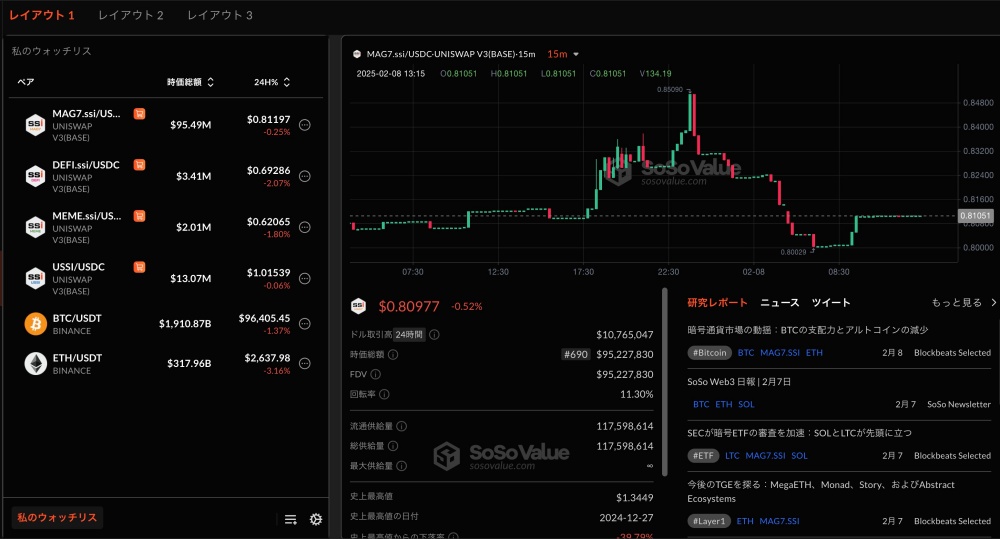Open the more options menu for ETH/USDT row
The height and width of the screenshot is (539, 1000).
click(x=305, y=364)
